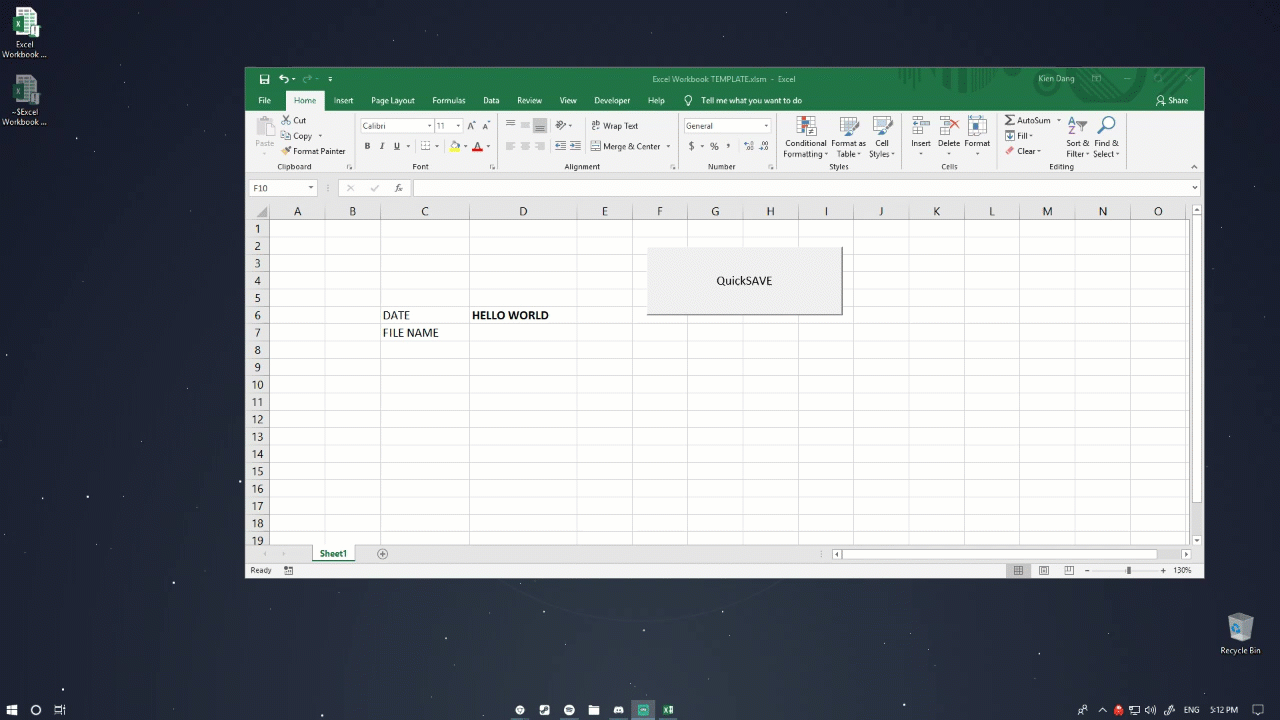
Task: Toggle Align Left horizontal alignment
Action: (x=510, y=146)
